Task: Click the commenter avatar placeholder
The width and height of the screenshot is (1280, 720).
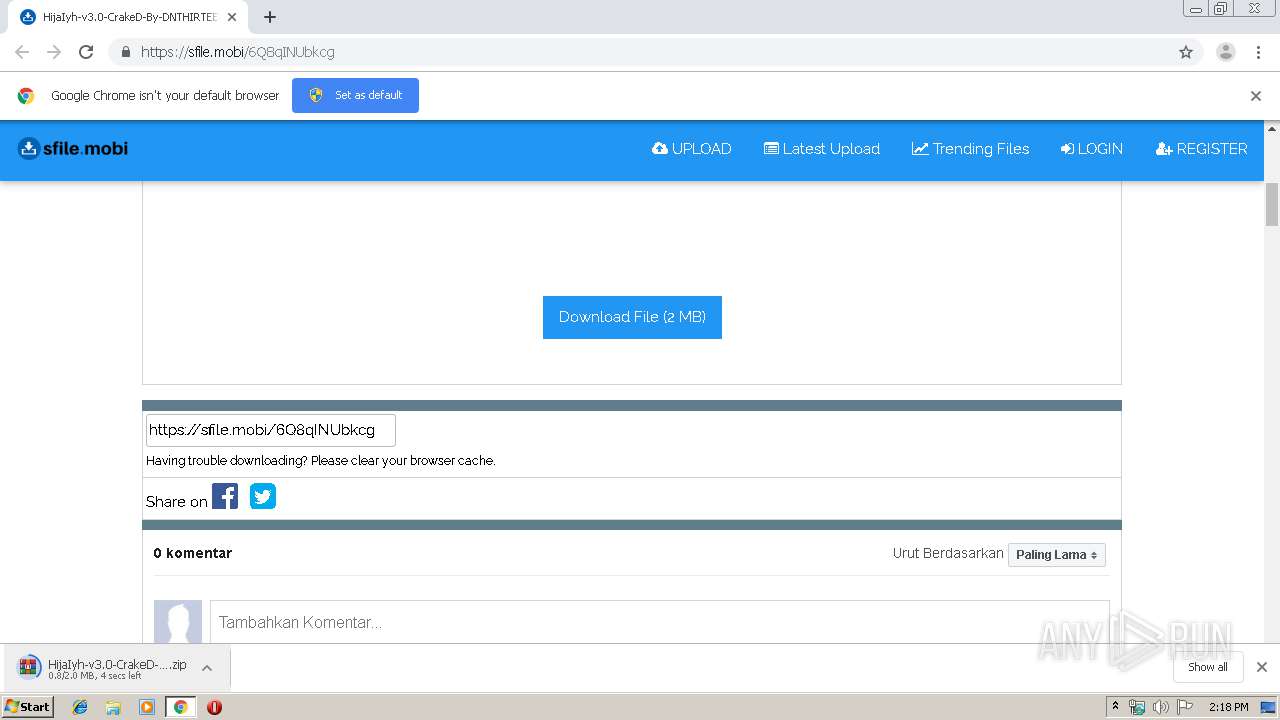Action: (178, 622)
